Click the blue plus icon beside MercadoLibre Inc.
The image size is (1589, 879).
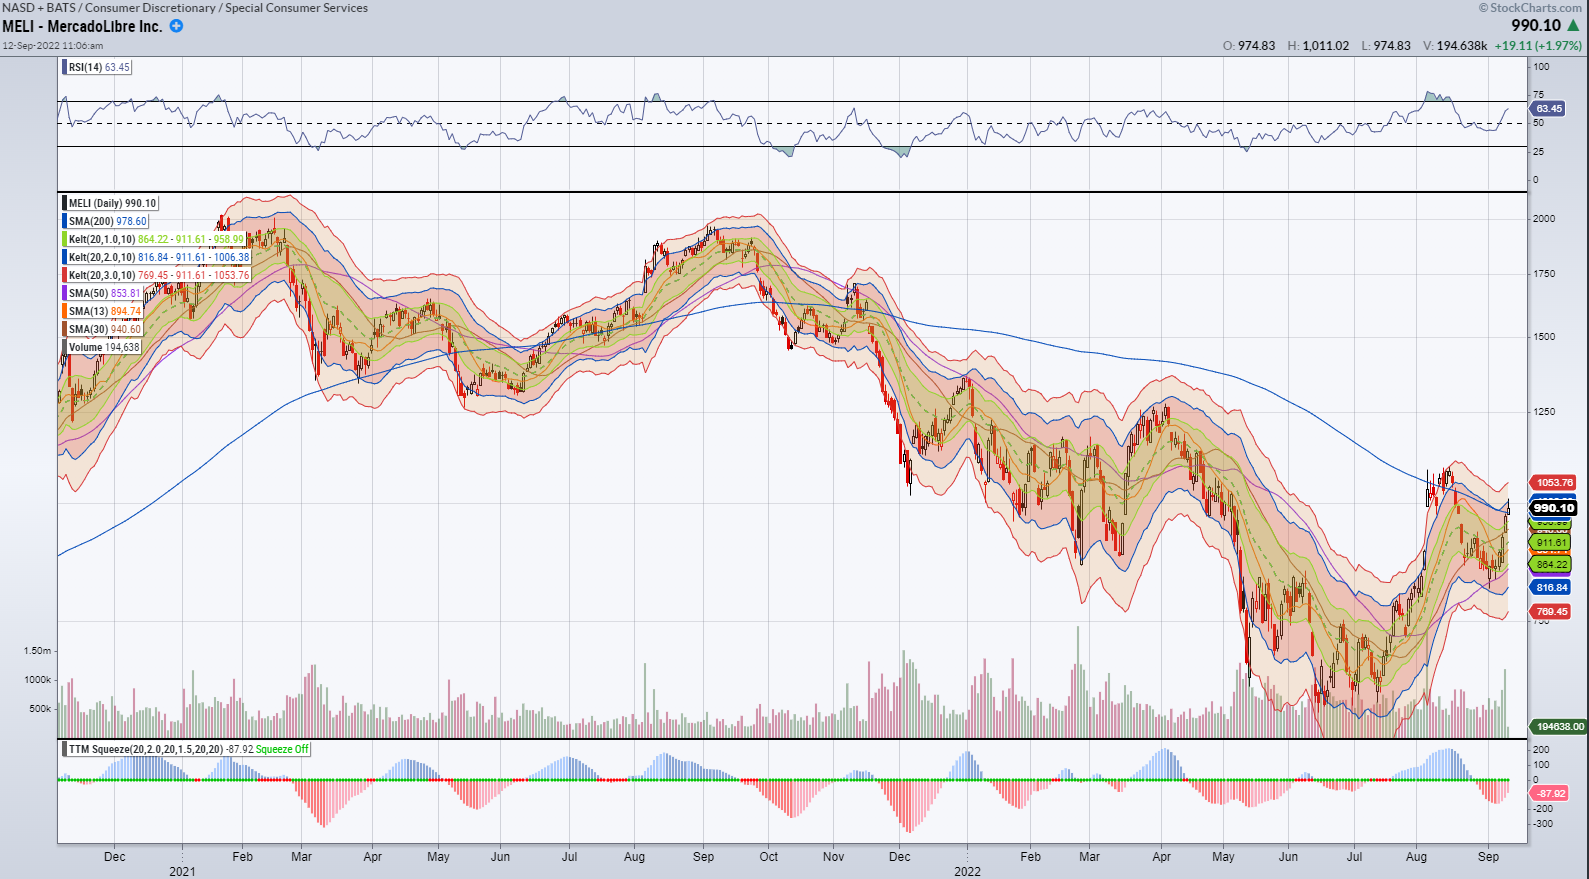(176, 26)
